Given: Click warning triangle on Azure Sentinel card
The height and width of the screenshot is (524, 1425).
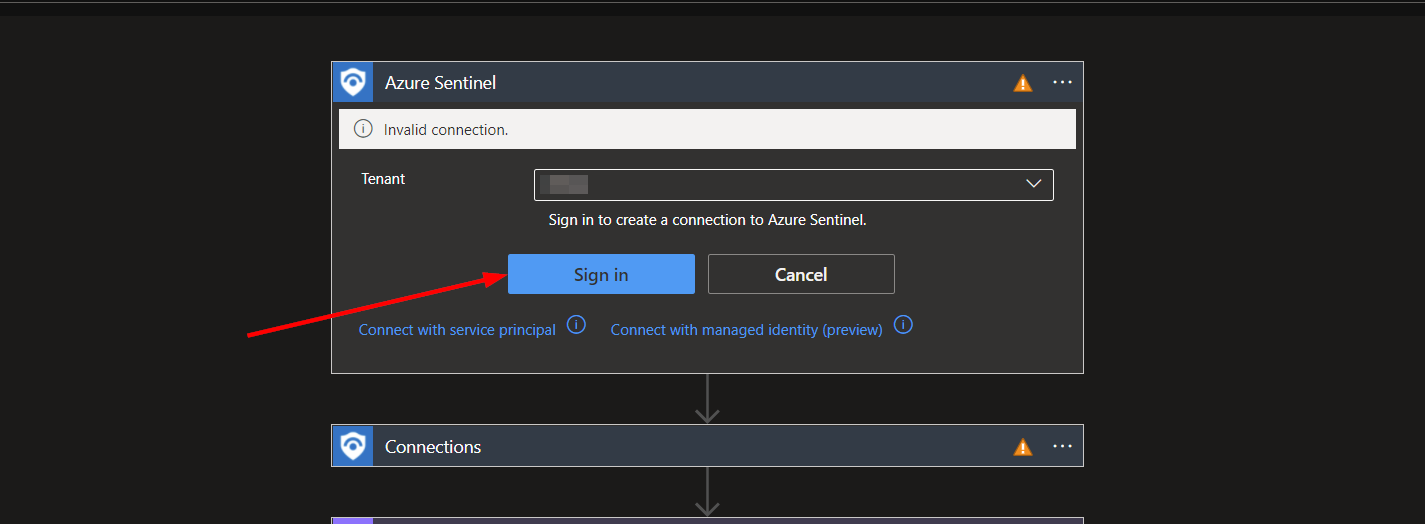Looking at the screenshot, I should click(1022, 83).
